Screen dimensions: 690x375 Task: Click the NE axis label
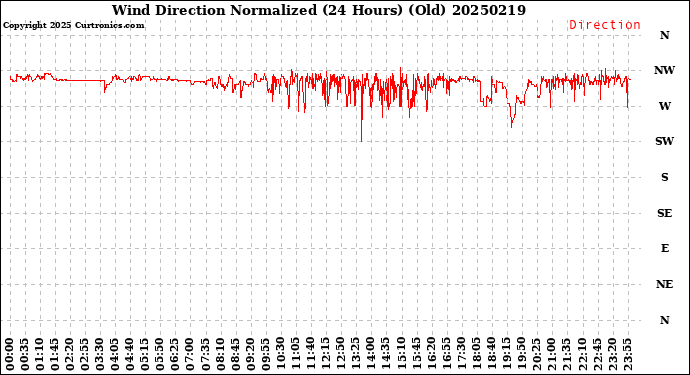click(x=664, y=284)
